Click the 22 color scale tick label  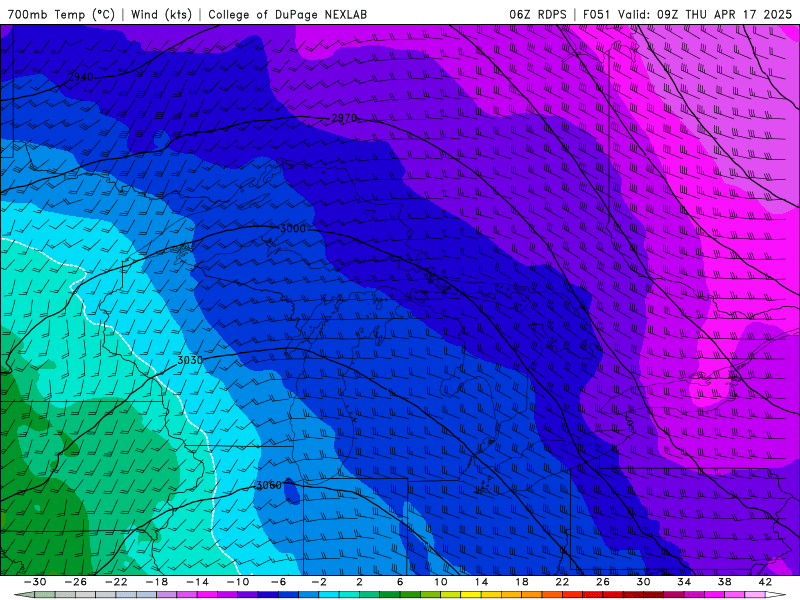[562, 582]
